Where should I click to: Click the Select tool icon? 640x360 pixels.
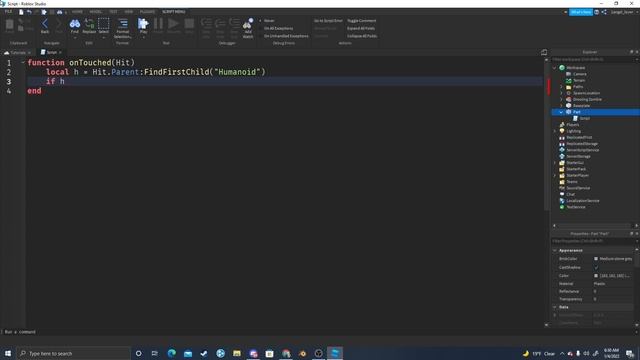(x=104, y=24)
